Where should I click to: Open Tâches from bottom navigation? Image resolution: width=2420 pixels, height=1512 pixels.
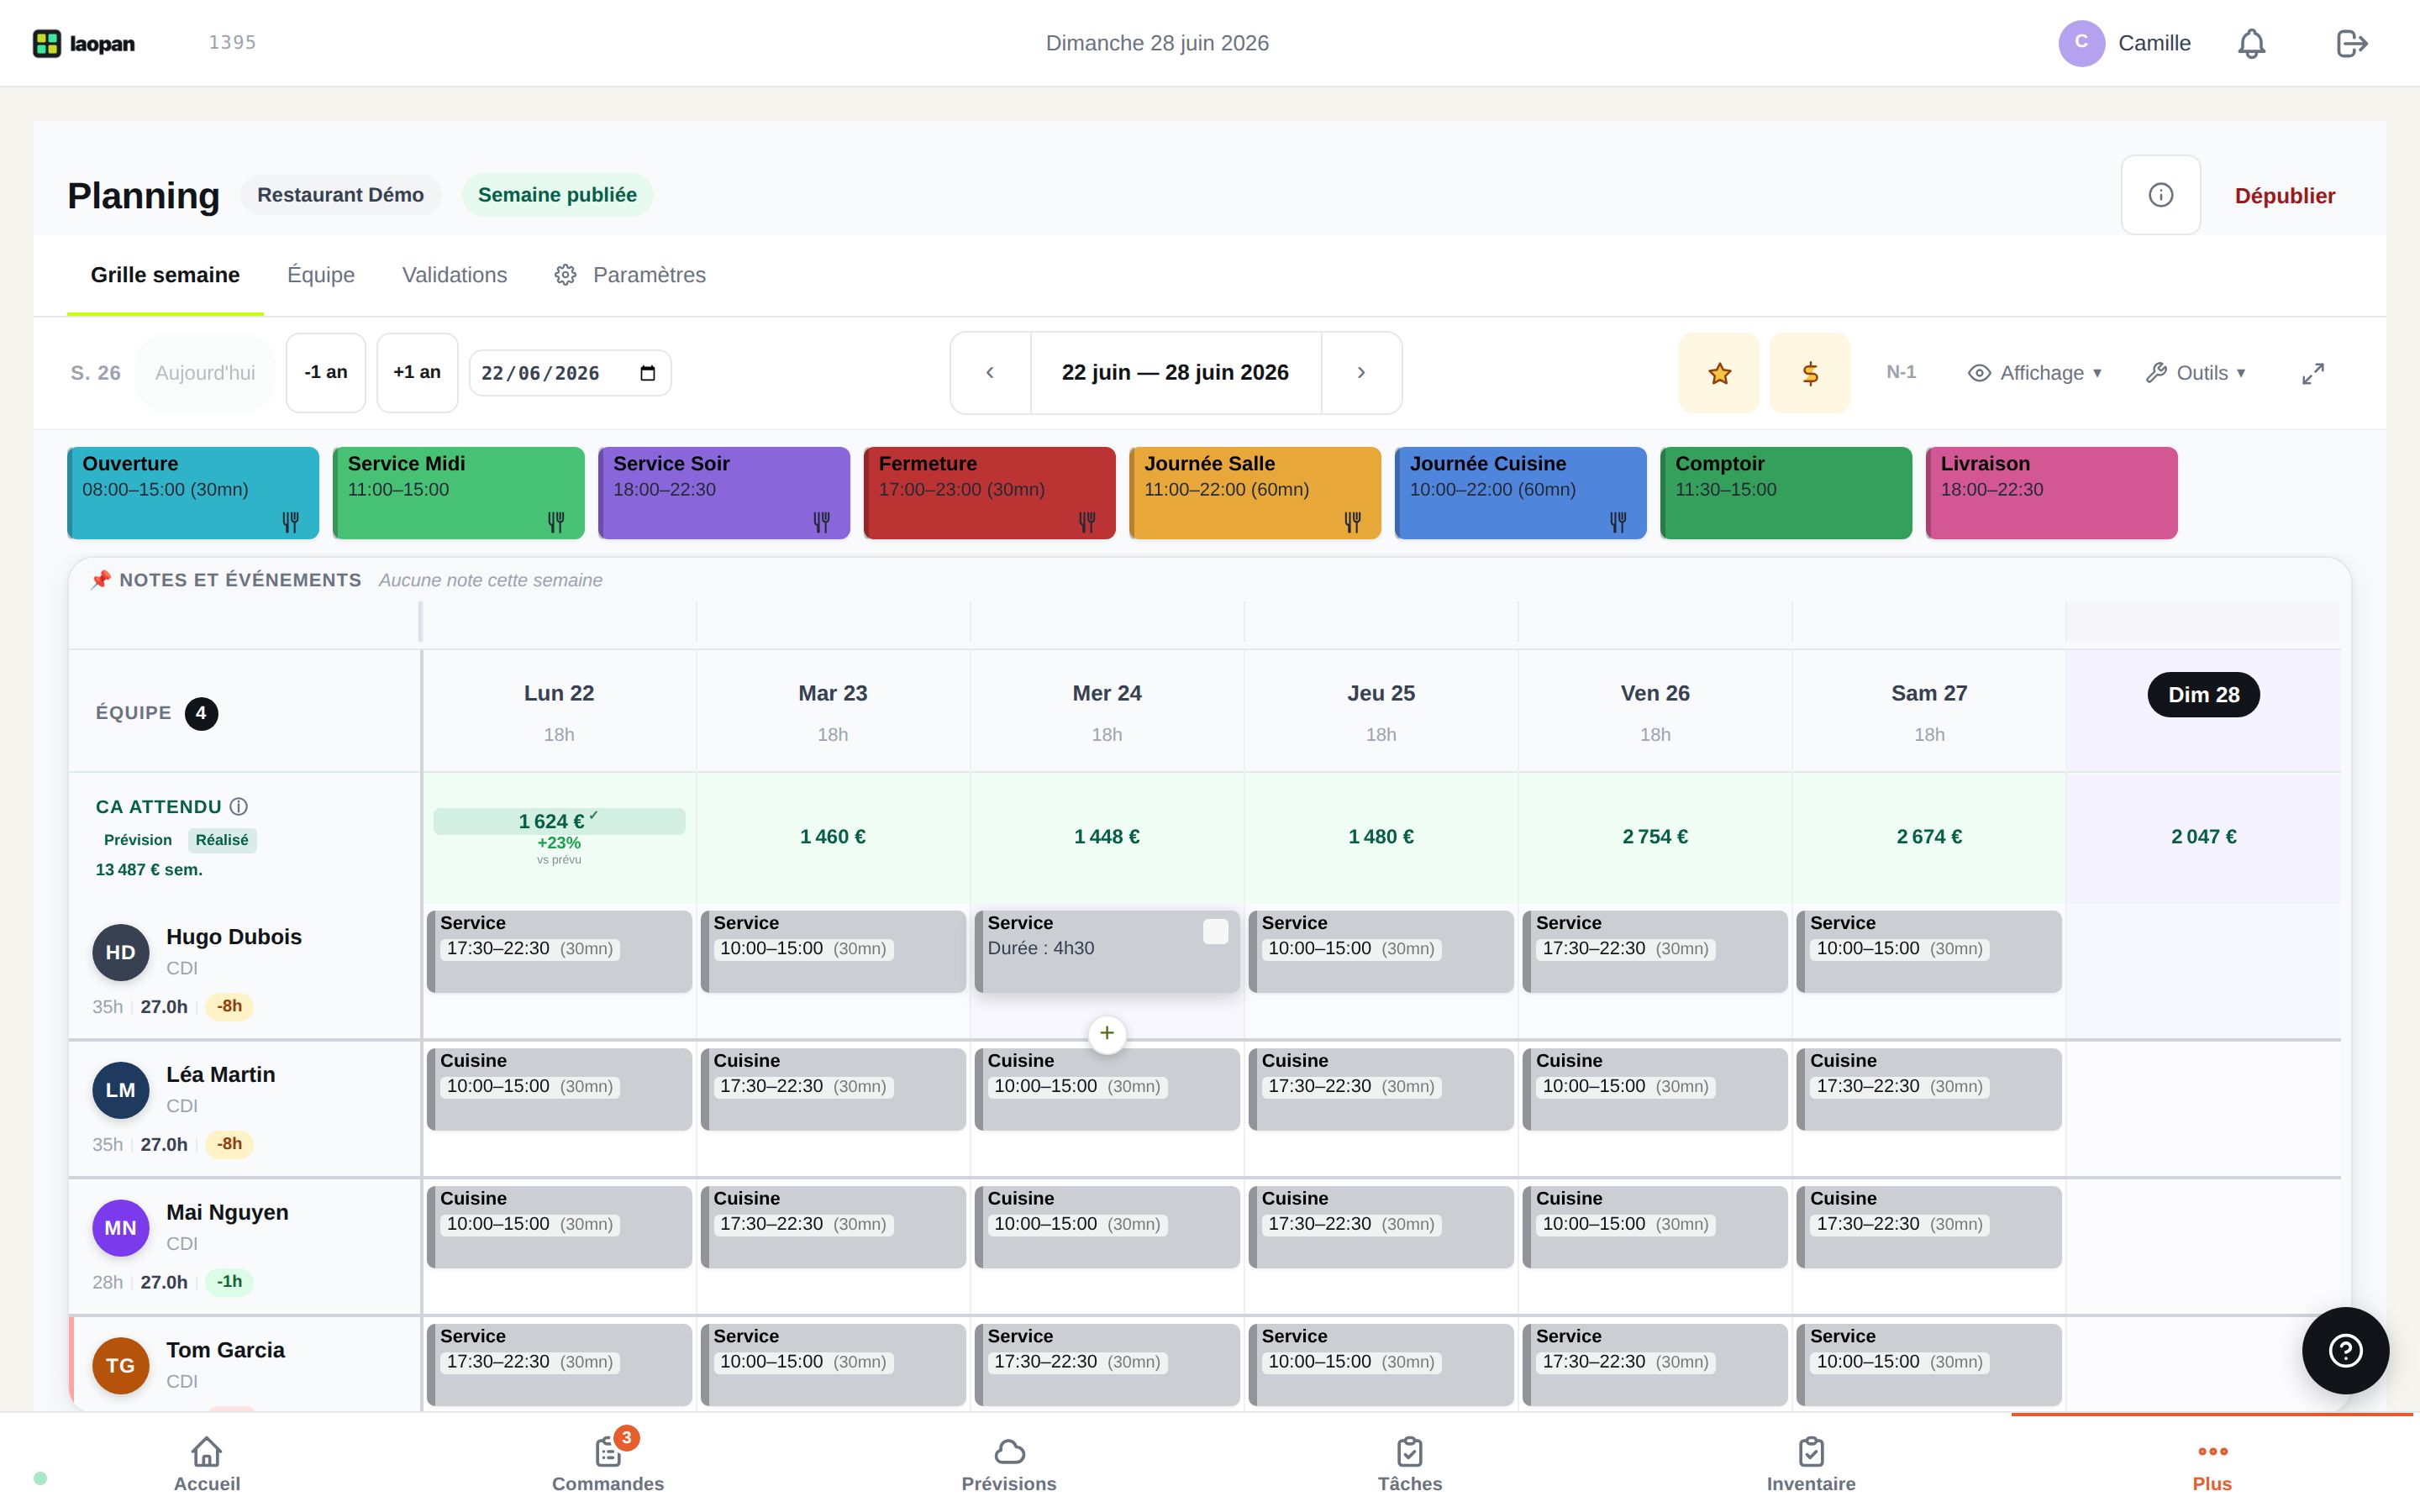pyautogui.click(x=1410, y=1464)
